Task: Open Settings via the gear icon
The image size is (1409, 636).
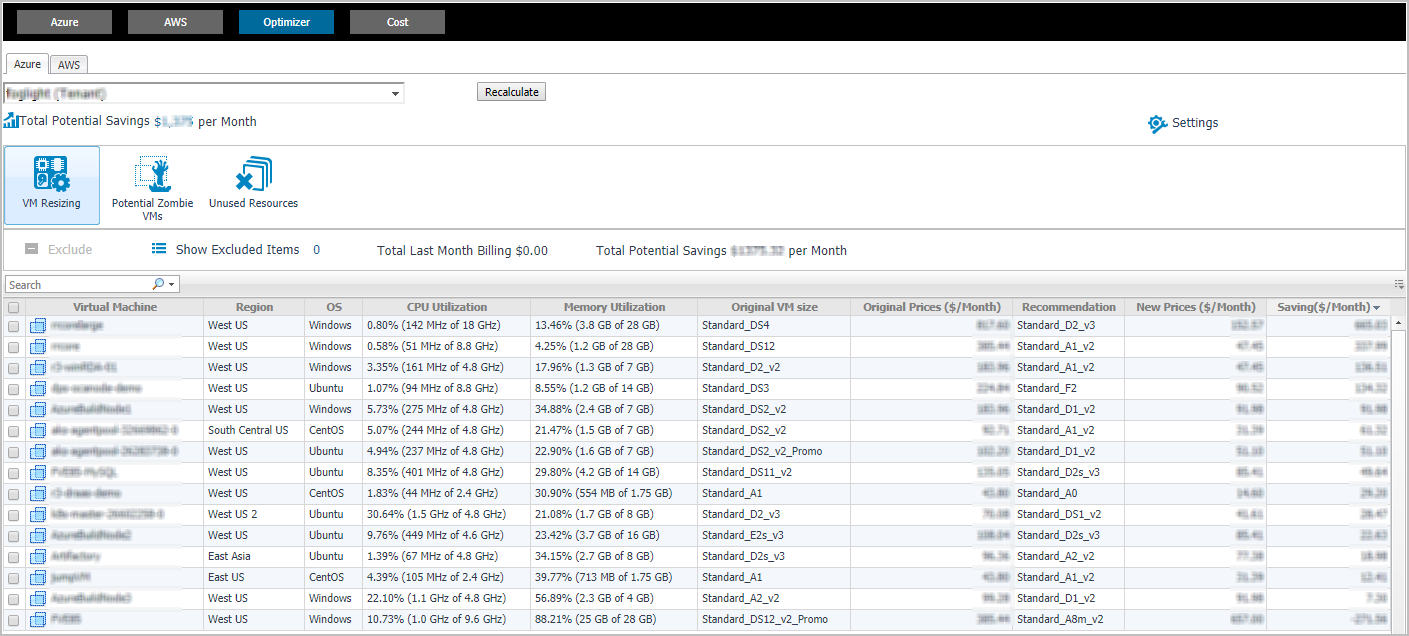Action: (x=1157, y=123)
